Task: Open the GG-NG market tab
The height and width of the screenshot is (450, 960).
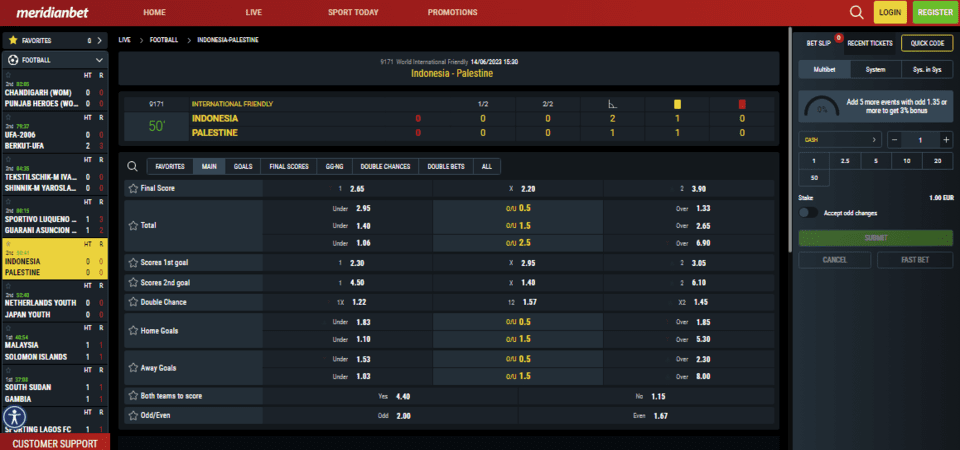Action: point(335,167)
